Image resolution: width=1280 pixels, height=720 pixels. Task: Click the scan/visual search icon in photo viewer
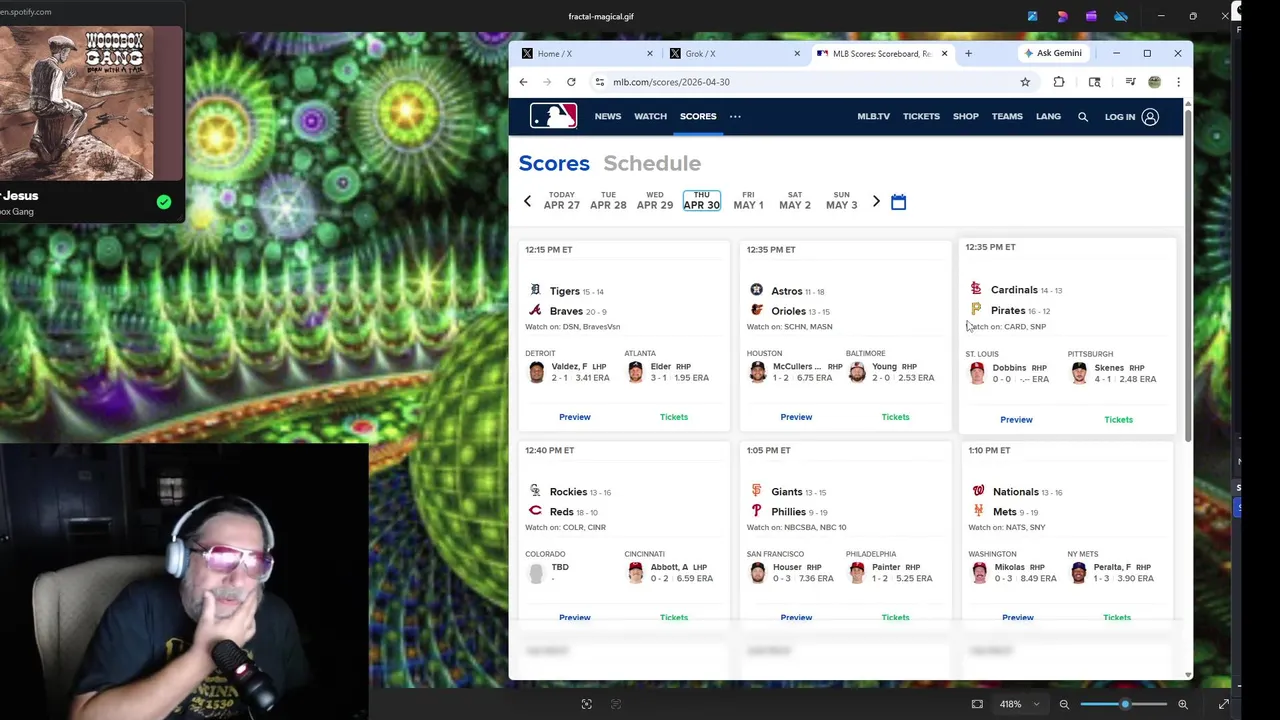tap(587, 704)
